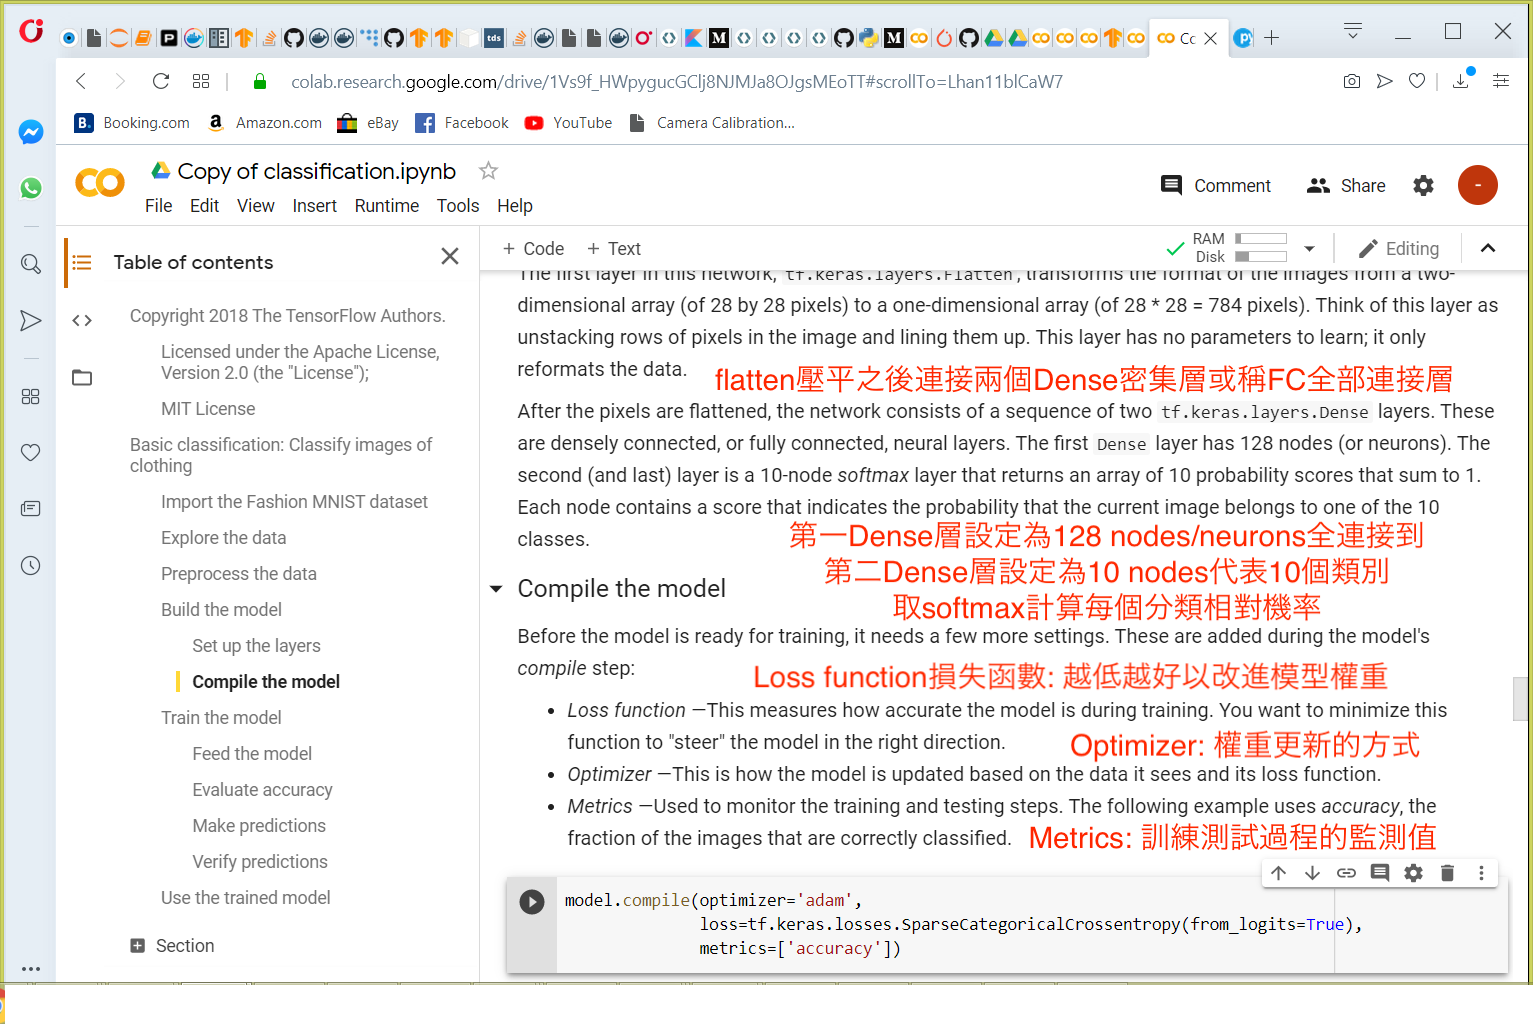Open the Runtime menu
This screenshot has width=1533, height=1024.
tap(387, 205)
